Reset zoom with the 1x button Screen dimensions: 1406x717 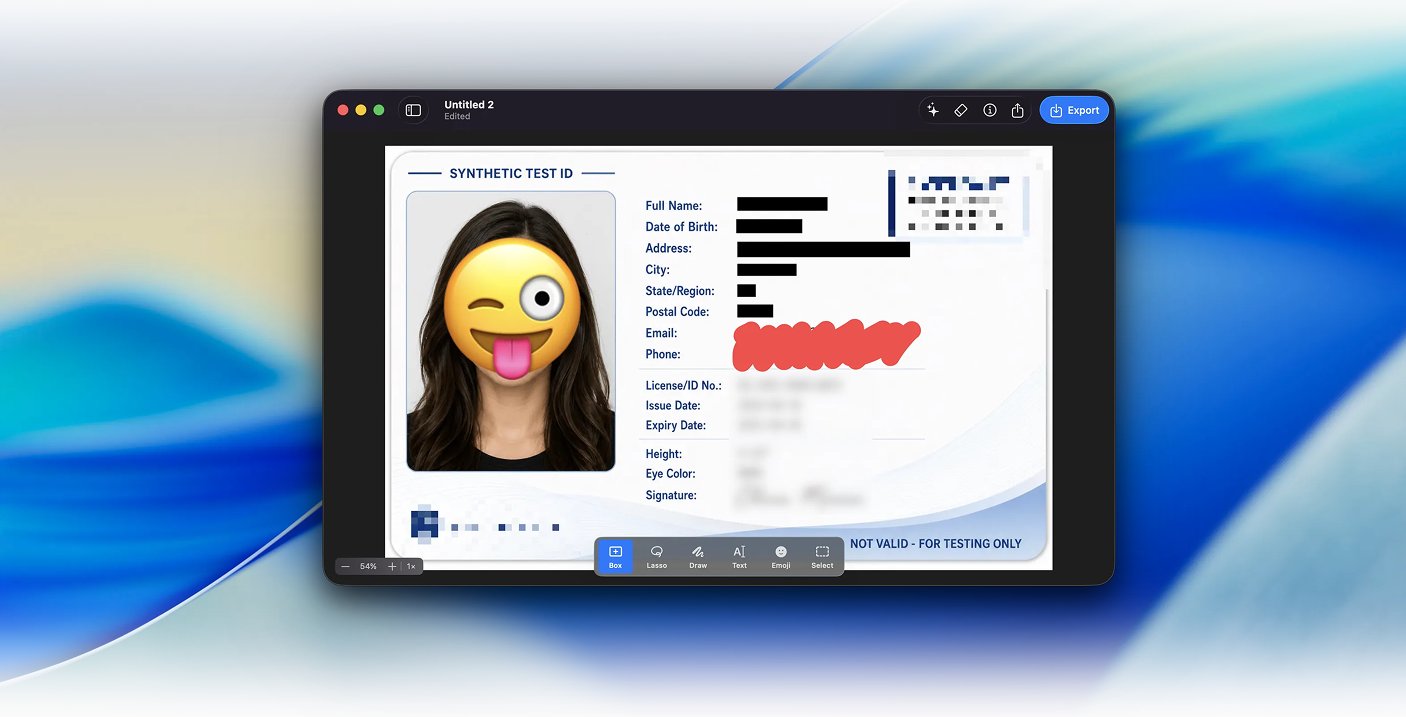pyautogui.click(x=411, y=566)
